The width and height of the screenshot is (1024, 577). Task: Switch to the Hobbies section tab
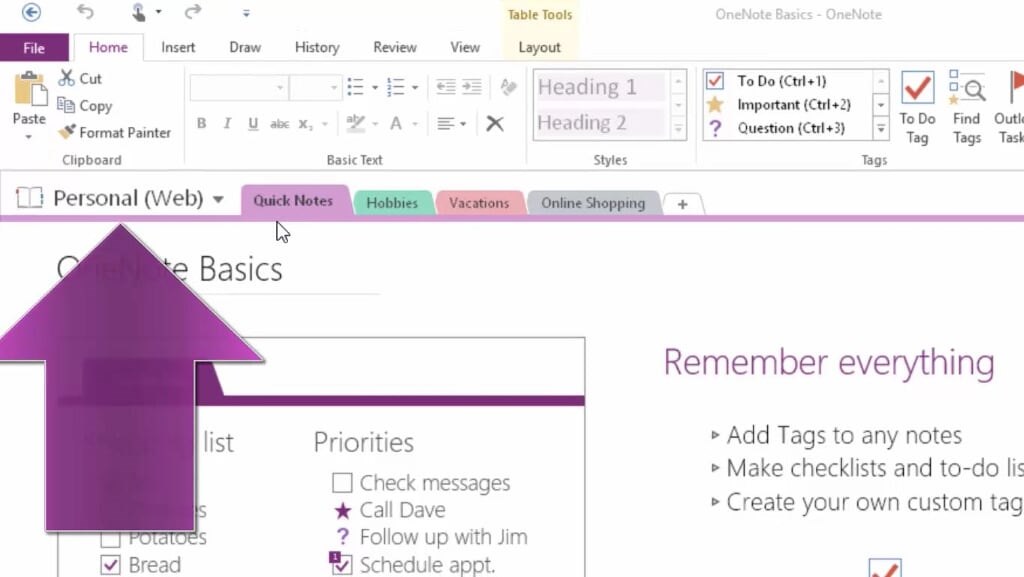pos(393,202)
